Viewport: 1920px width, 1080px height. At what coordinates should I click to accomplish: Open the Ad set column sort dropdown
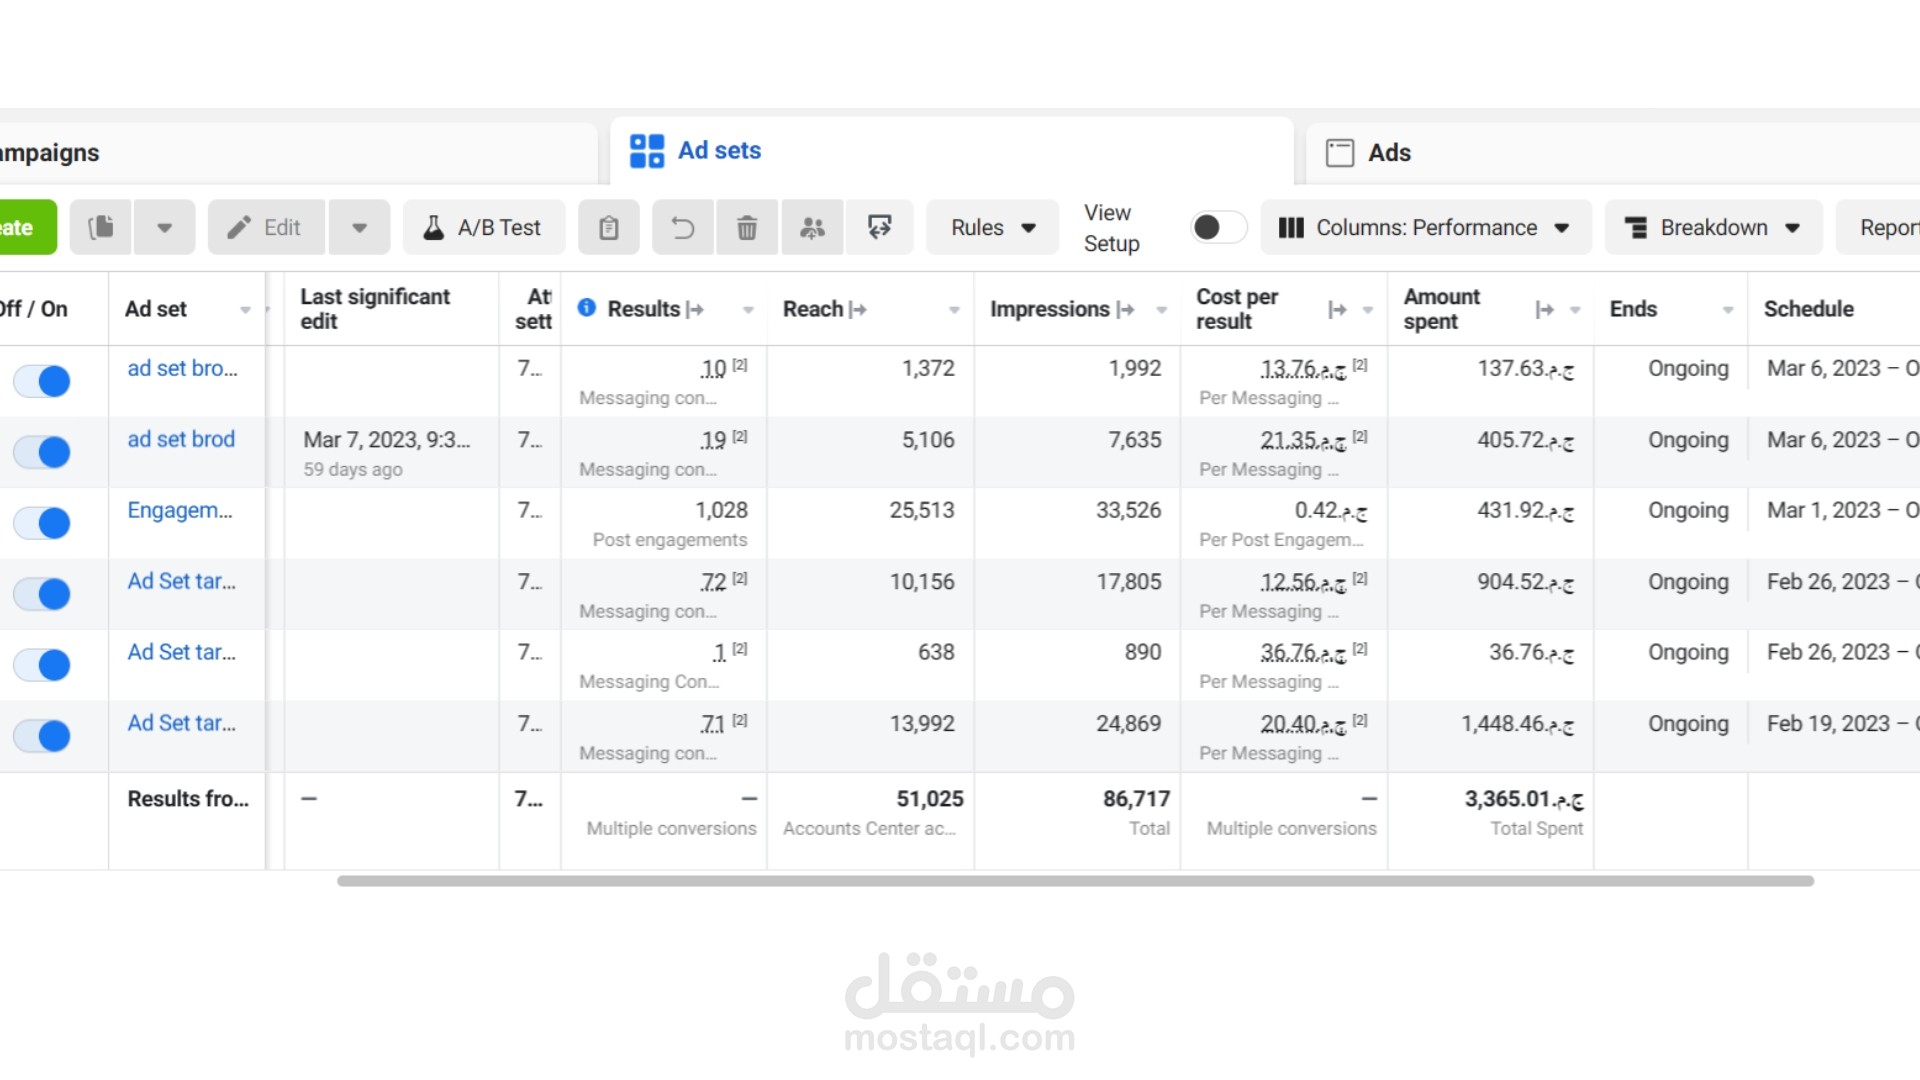pos(245,310)
